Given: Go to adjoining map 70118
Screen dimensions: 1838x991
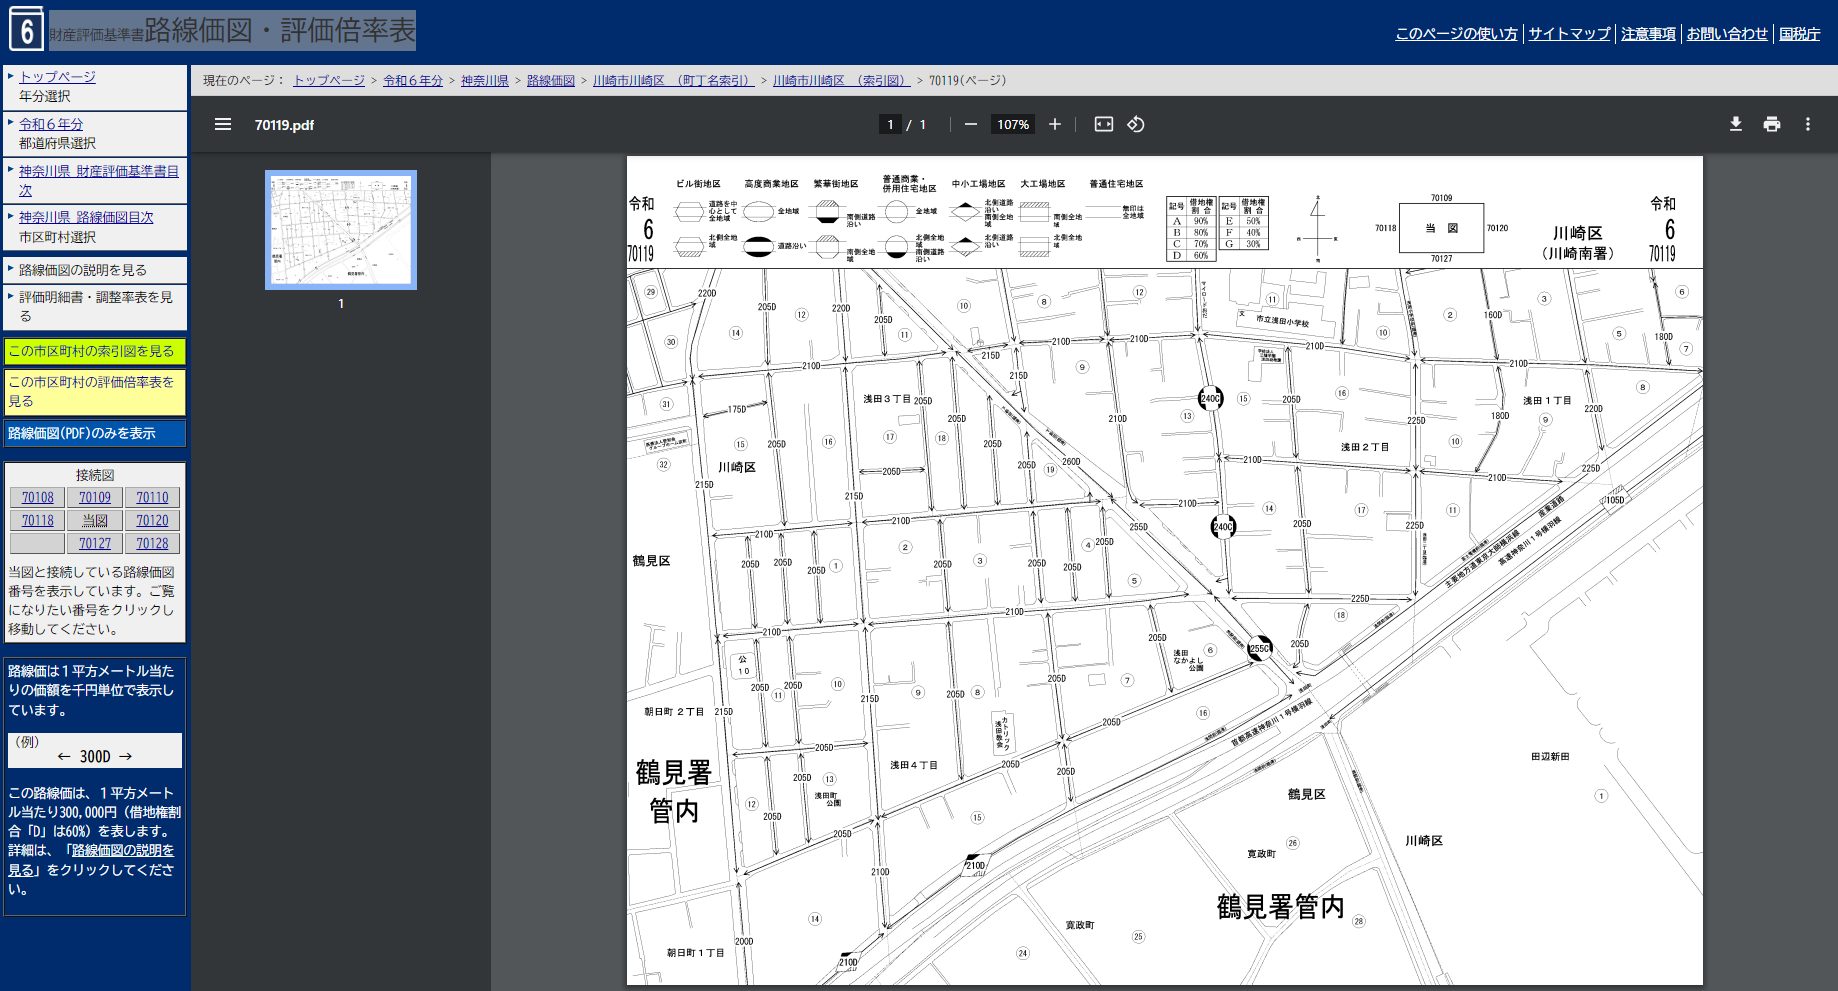Looking at the screenshot, I should [x=38, y=520].
